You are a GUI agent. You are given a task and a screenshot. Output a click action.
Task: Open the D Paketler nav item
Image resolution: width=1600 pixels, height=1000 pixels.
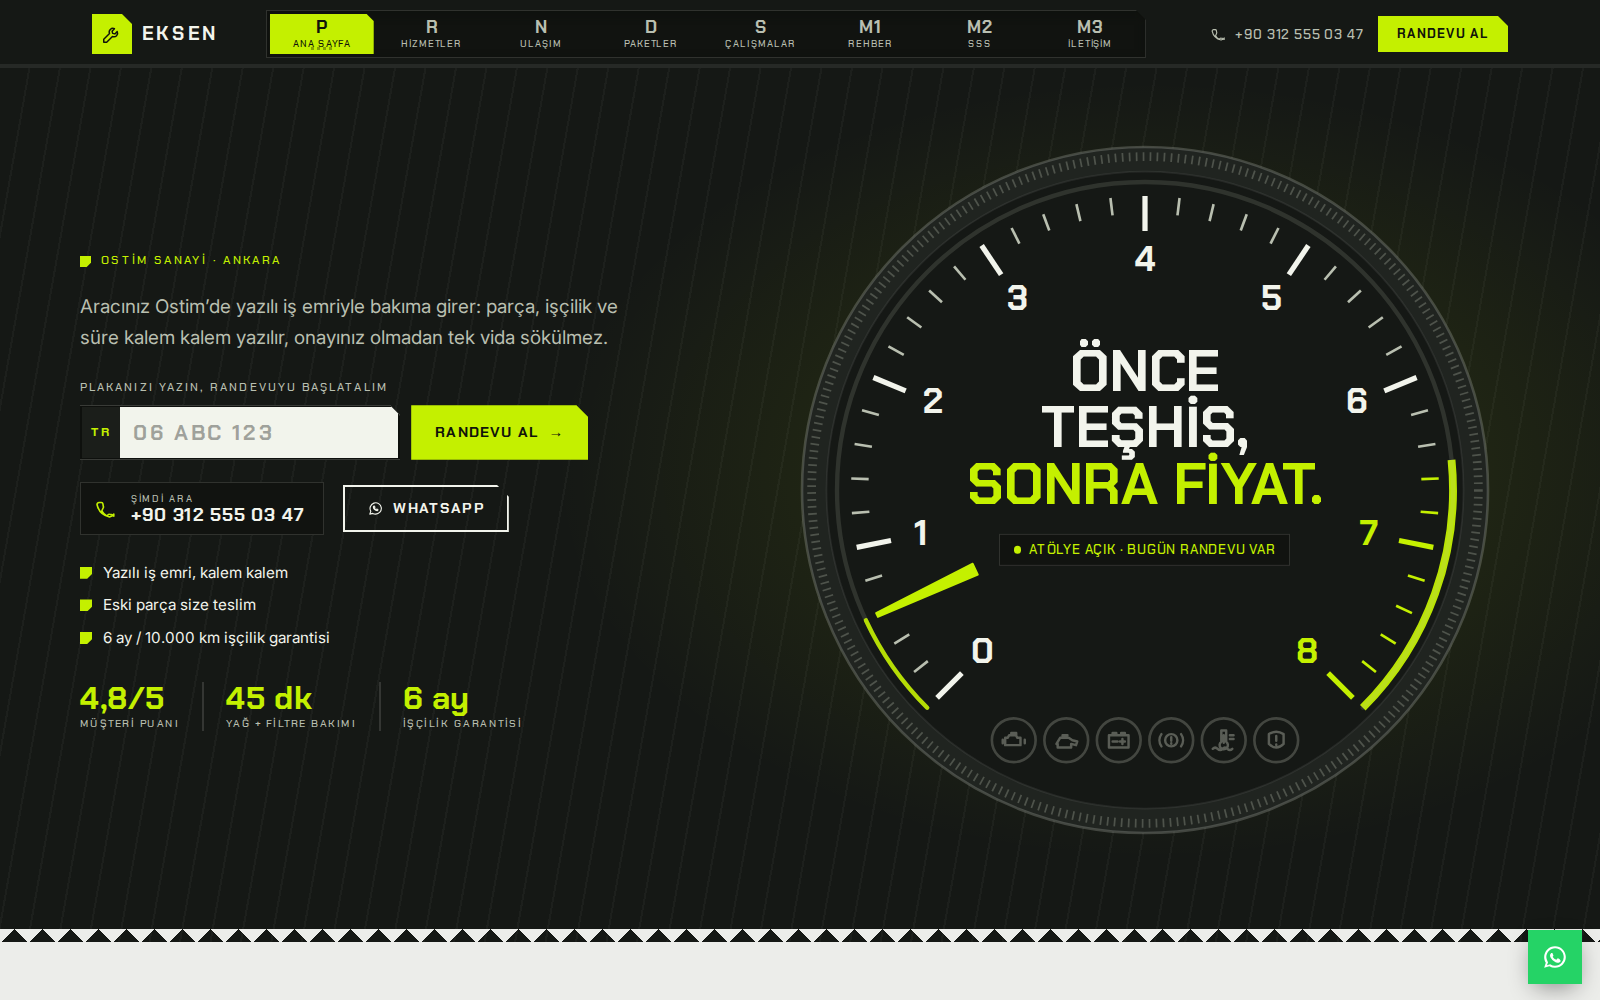click(651, 34)
